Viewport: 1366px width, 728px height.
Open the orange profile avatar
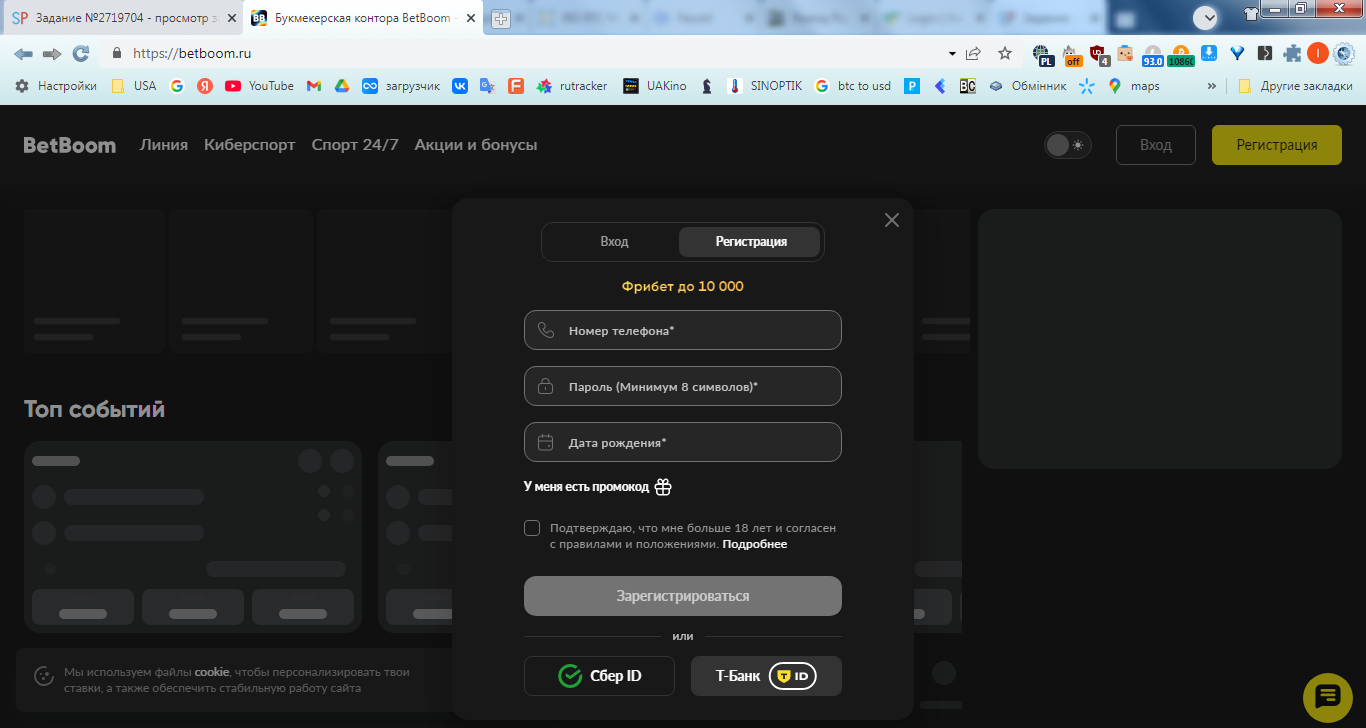[1318, 53]
